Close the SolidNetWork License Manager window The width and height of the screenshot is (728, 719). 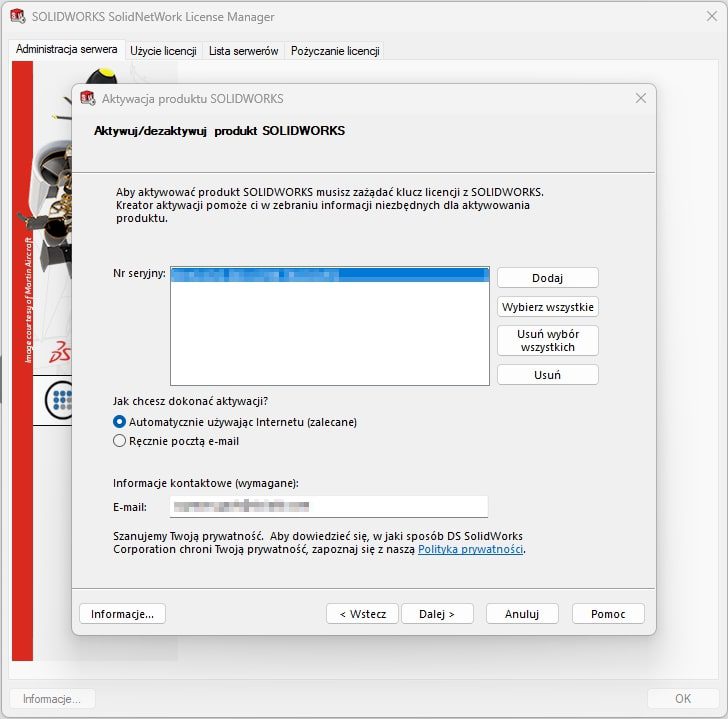(711, 17)
